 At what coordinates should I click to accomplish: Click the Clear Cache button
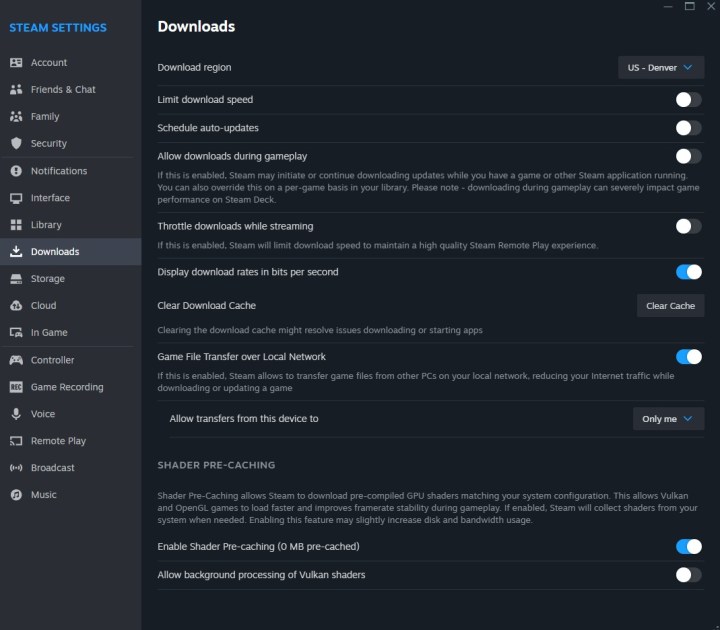670,306
